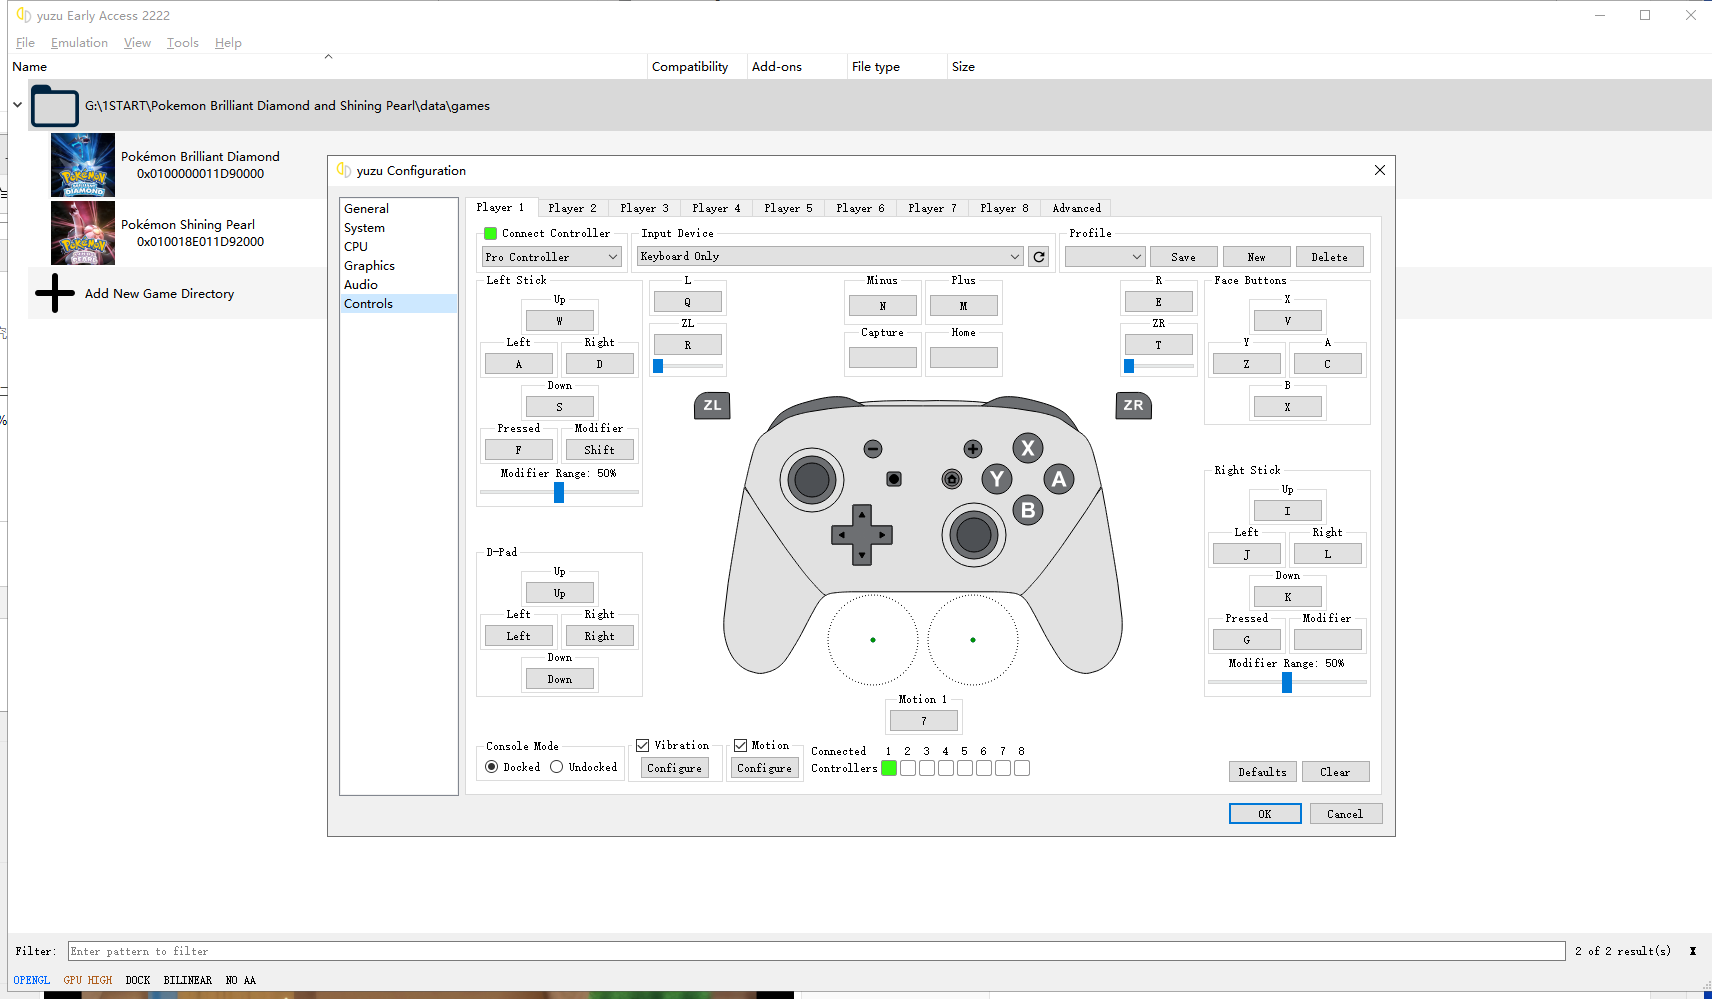Open the Pro Controller type dropdown
Viewport: 1712px width, 999px height.
[x=552, y=257]
